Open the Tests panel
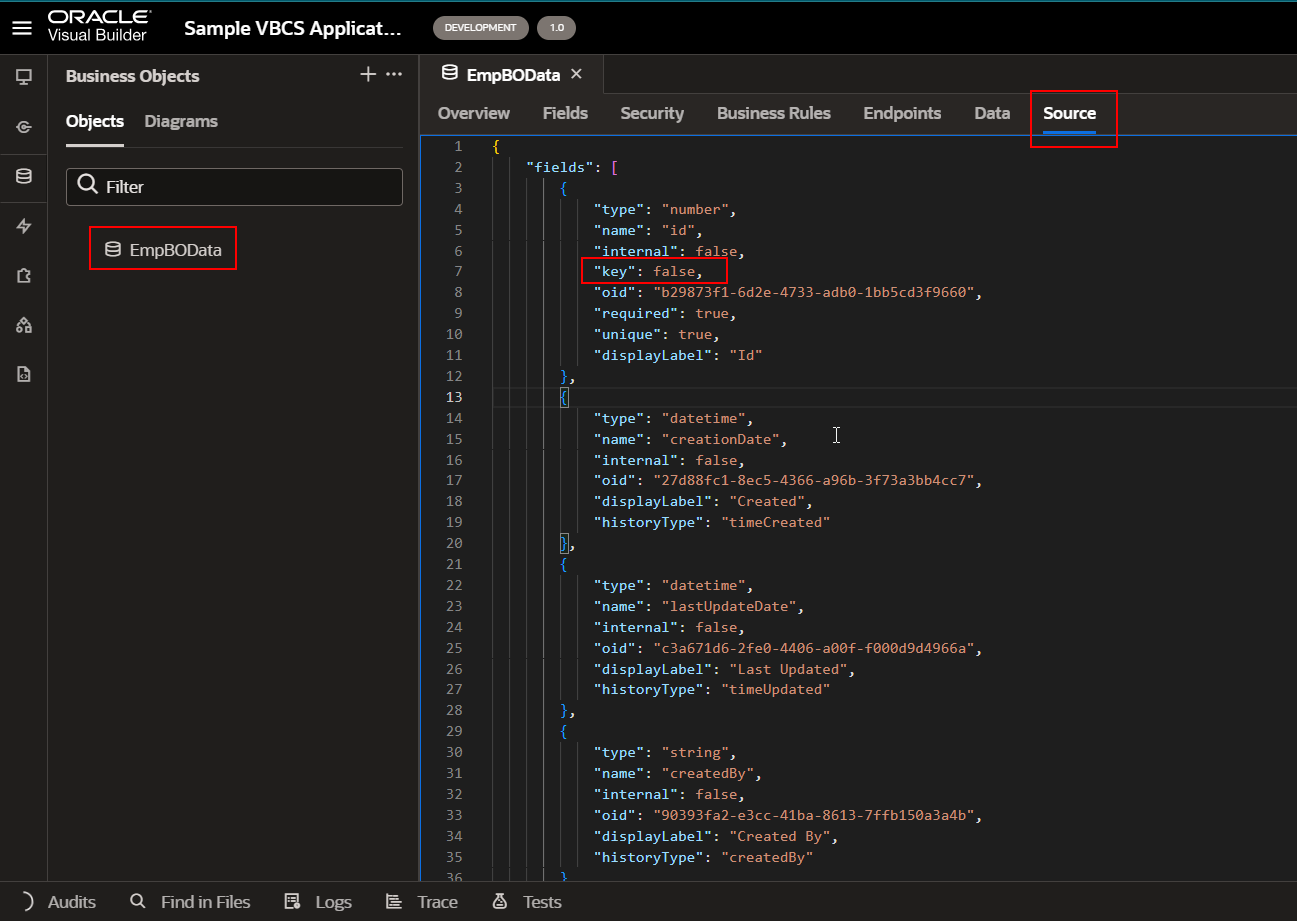 click(x=542, y=902)
